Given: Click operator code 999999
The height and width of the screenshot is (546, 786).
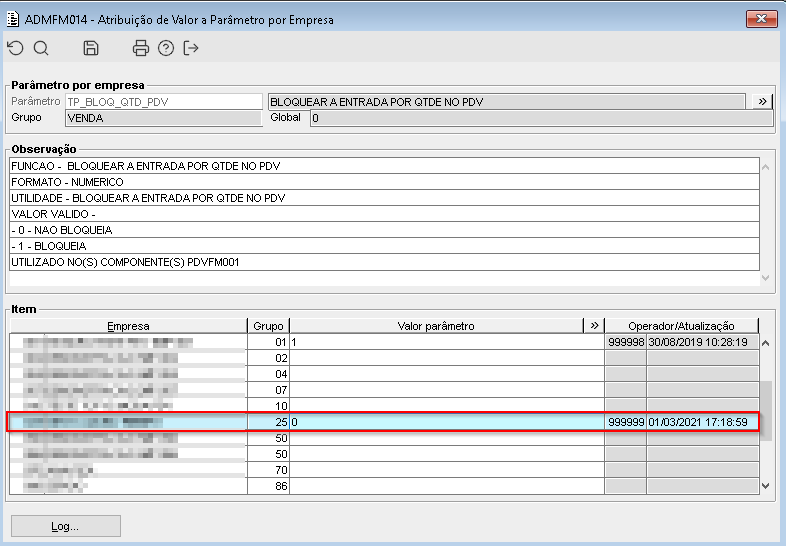Looking at the screenshot, I should coord(626,422).
